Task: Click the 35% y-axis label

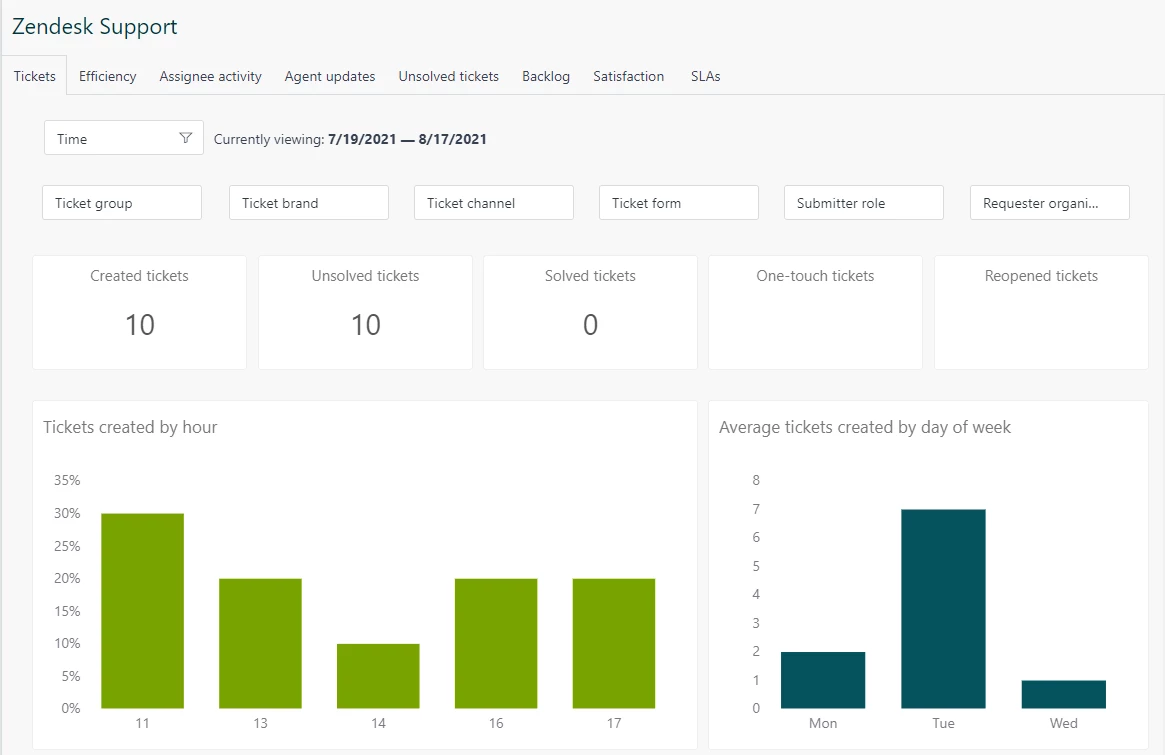Action: tap(67, 480)
